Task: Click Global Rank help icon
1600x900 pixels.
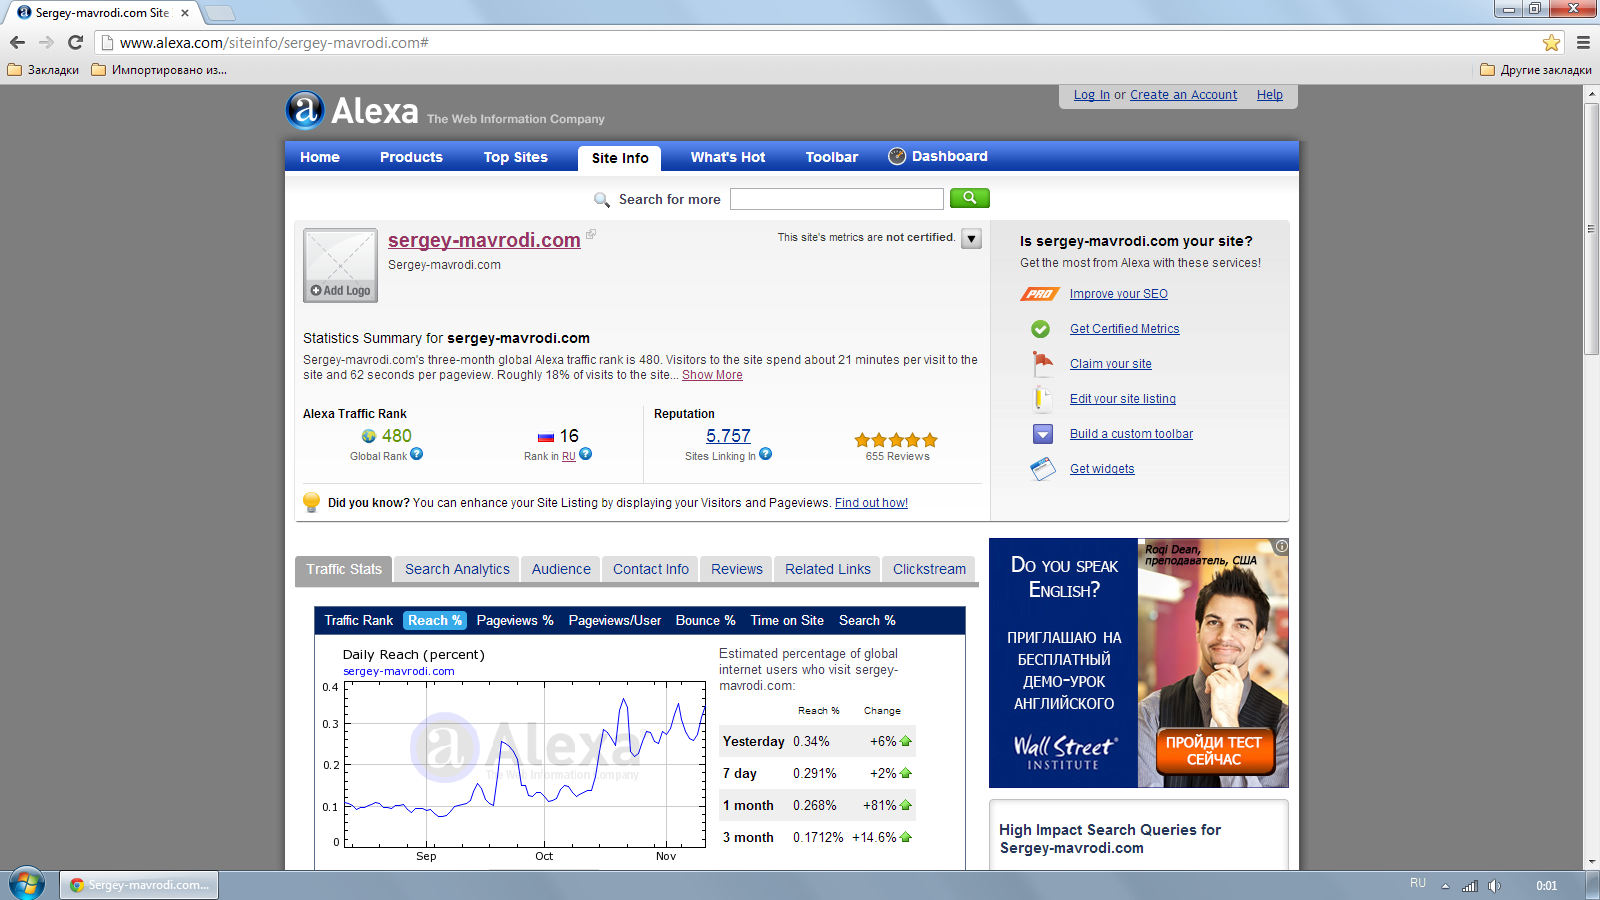Action: (x=417, y=454)
